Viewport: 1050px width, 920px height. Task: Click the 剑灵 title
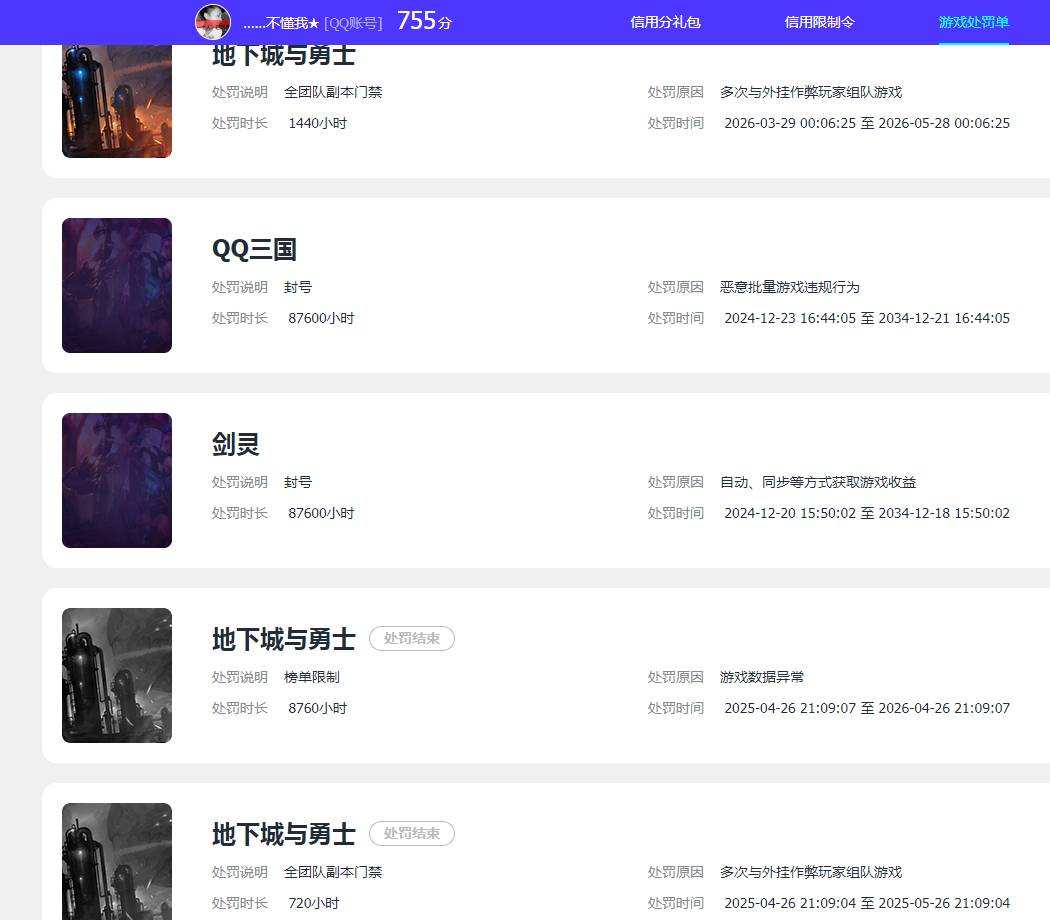236,444
